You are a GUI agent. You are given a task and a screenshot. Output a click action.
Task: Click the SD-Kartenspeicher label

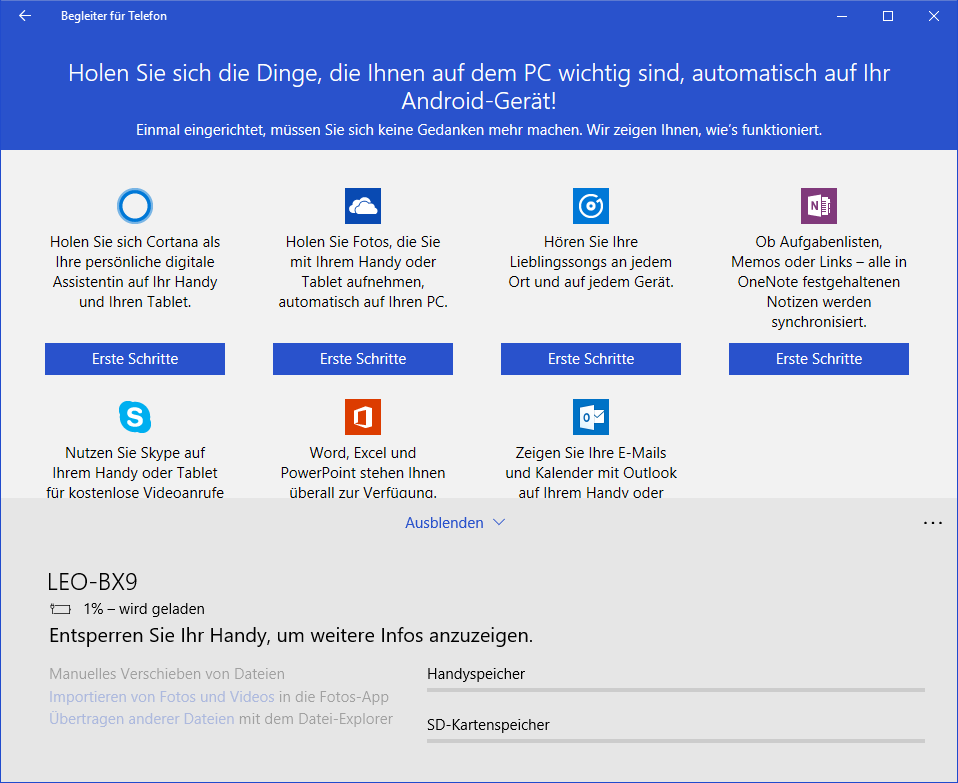click(x=488, y=725)
